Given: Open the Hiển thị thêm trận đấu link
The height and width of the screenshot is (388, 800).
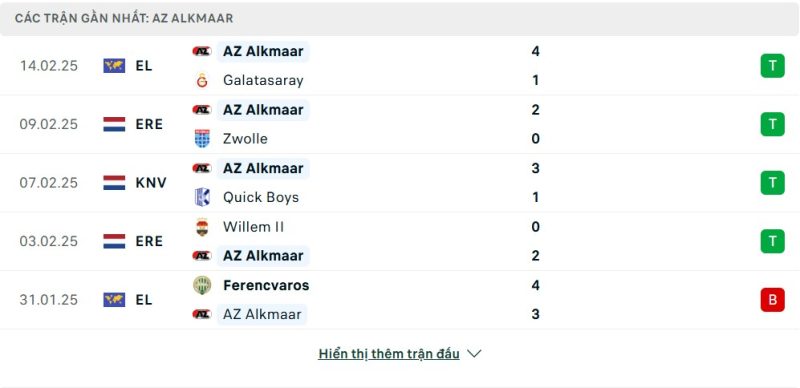Looking at the screenshot, I should (x=388, y=354).
